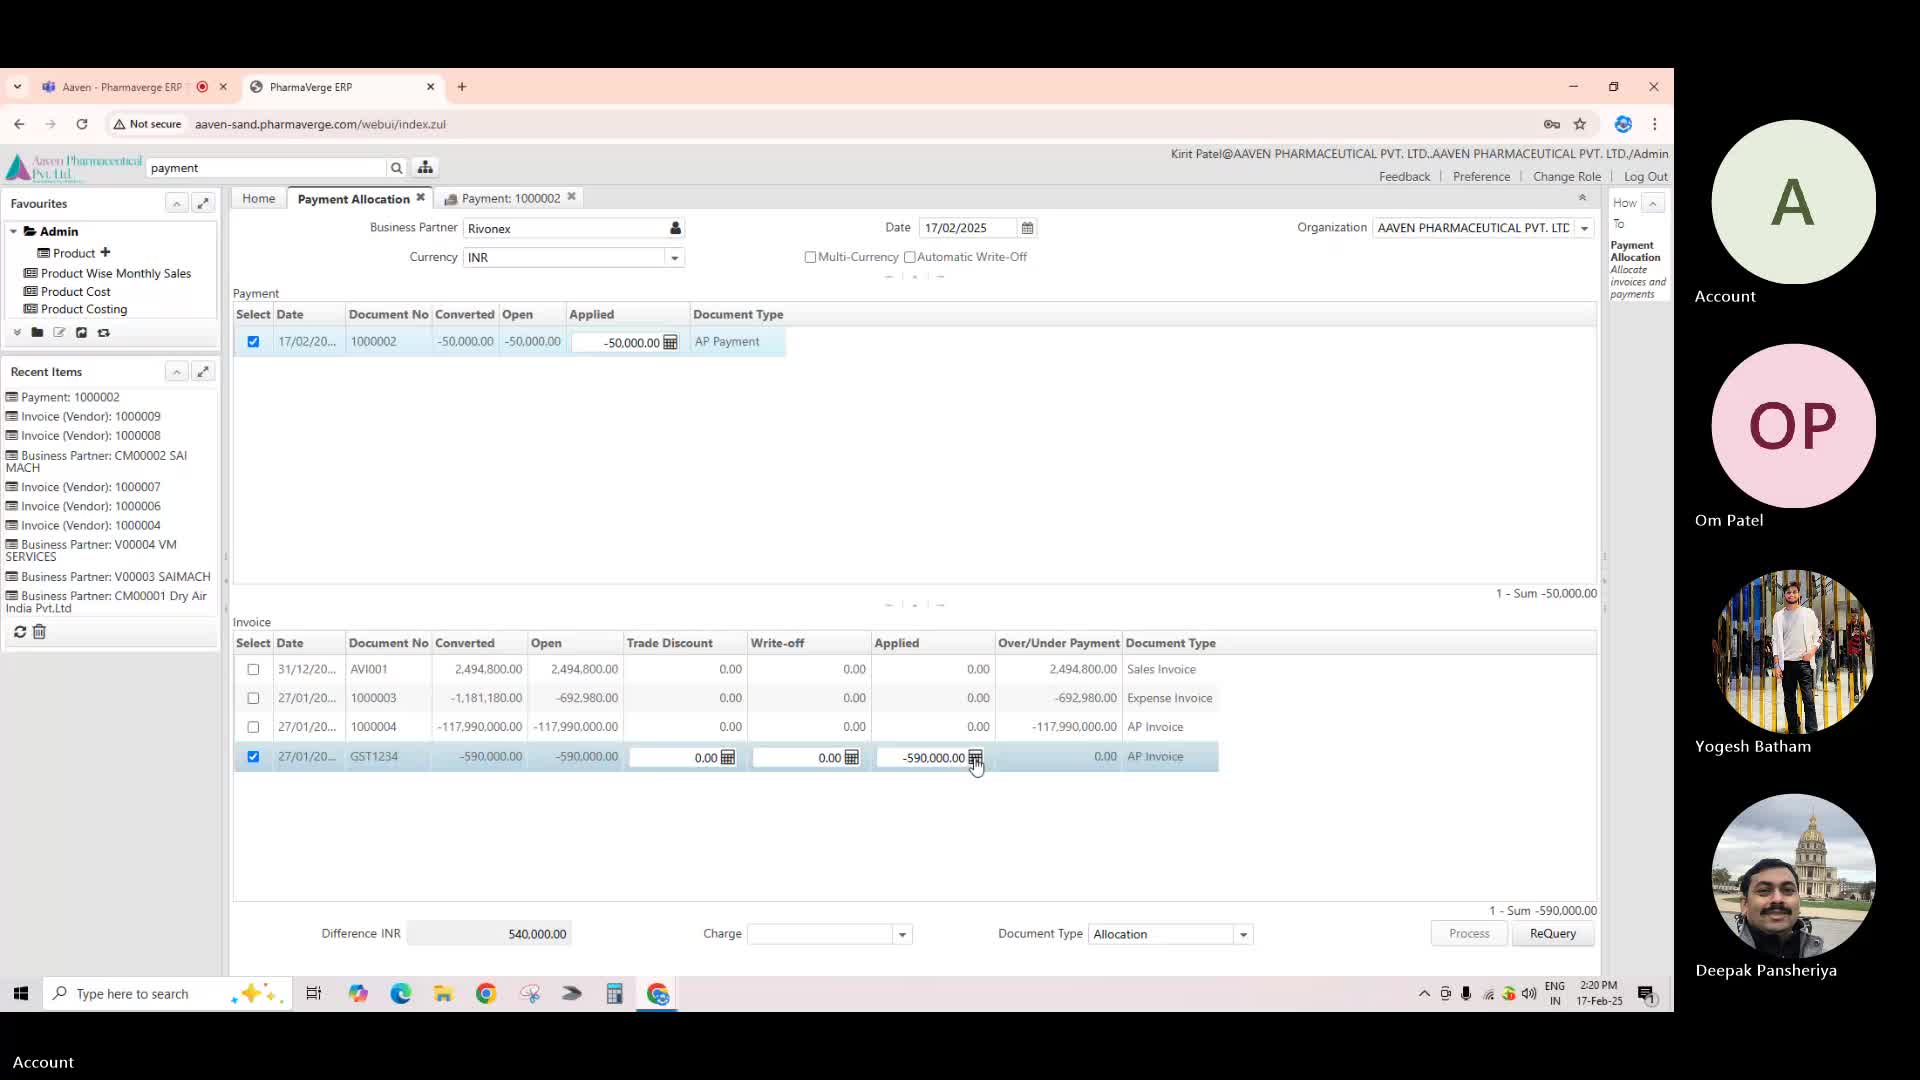Viewport: 1920px width, 1080px height.
Task: Reload the browser page
Action: point(82,124)
